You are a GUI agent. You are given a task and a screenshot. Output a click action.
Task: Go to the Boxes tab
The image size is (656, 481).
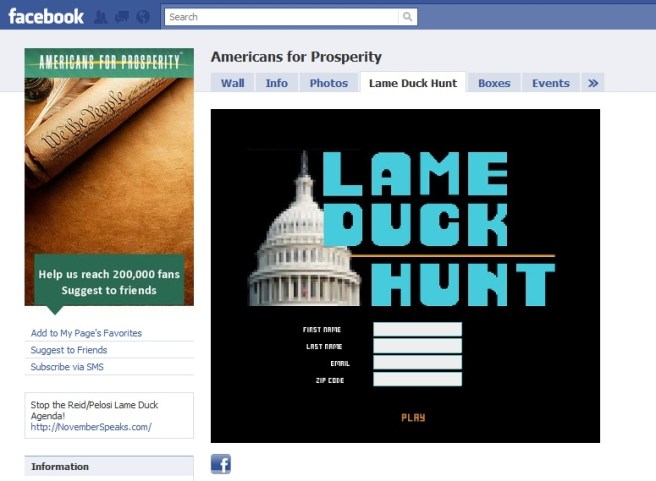click(x=494, y=83)
